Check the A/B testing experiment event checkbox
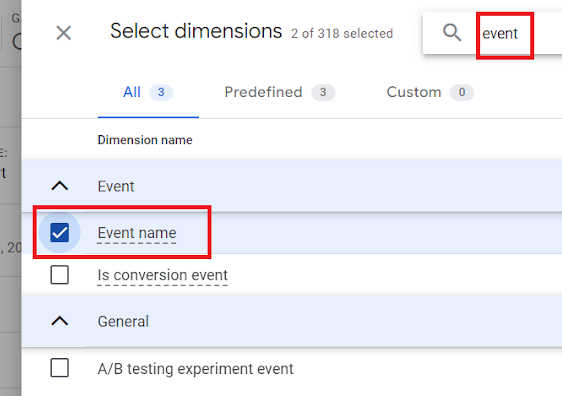The height and width of the screenshot is (396, 562). tap(59, 368)
